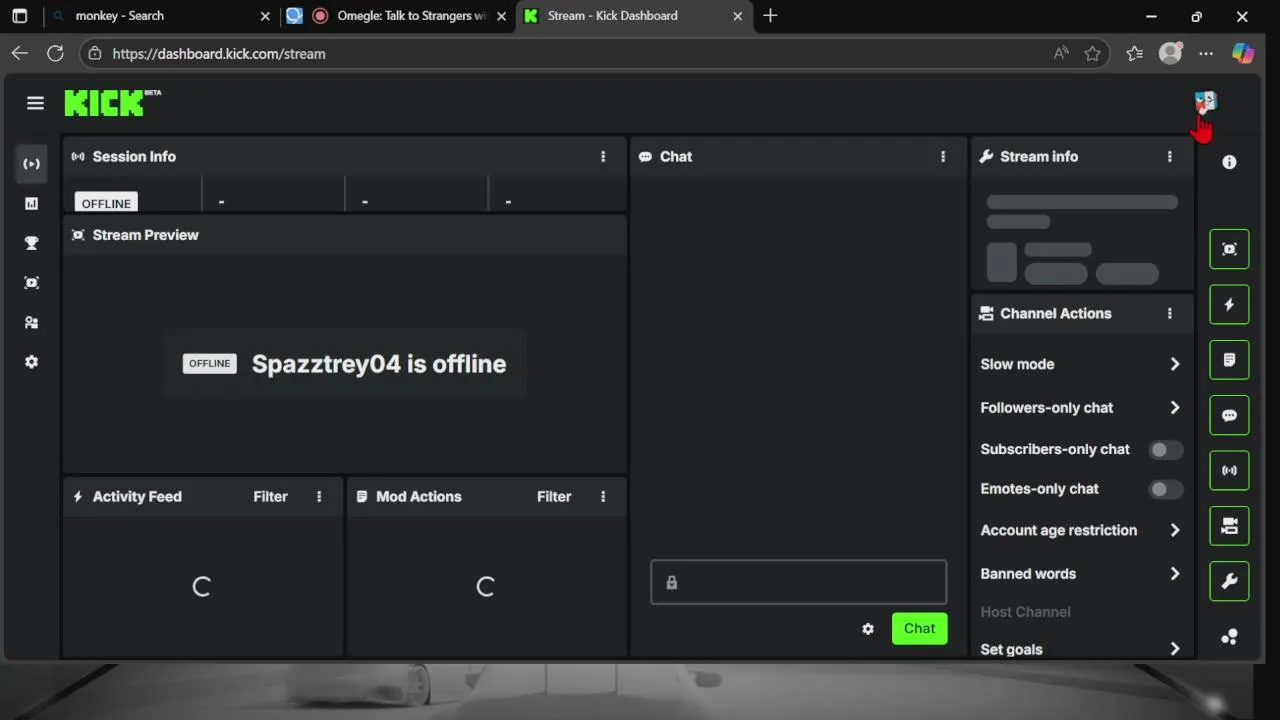Toggle Stream Preview widget button in right strip
1280x720 pixels.
(1229, 249)
